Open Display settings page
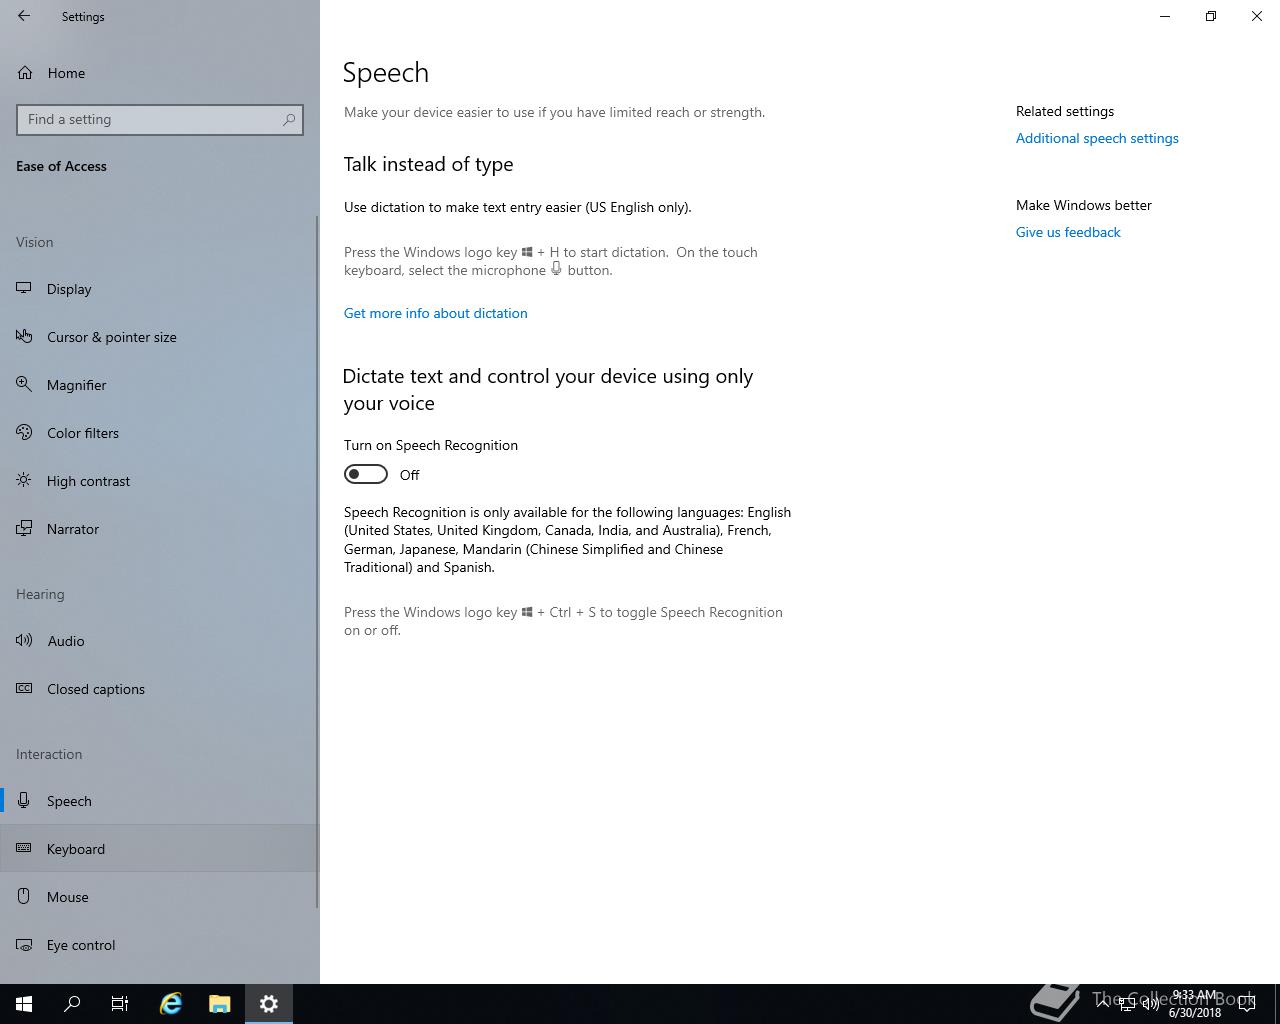The height and width of the screenshot is (1024, 1280). click(x=160, y=289)
